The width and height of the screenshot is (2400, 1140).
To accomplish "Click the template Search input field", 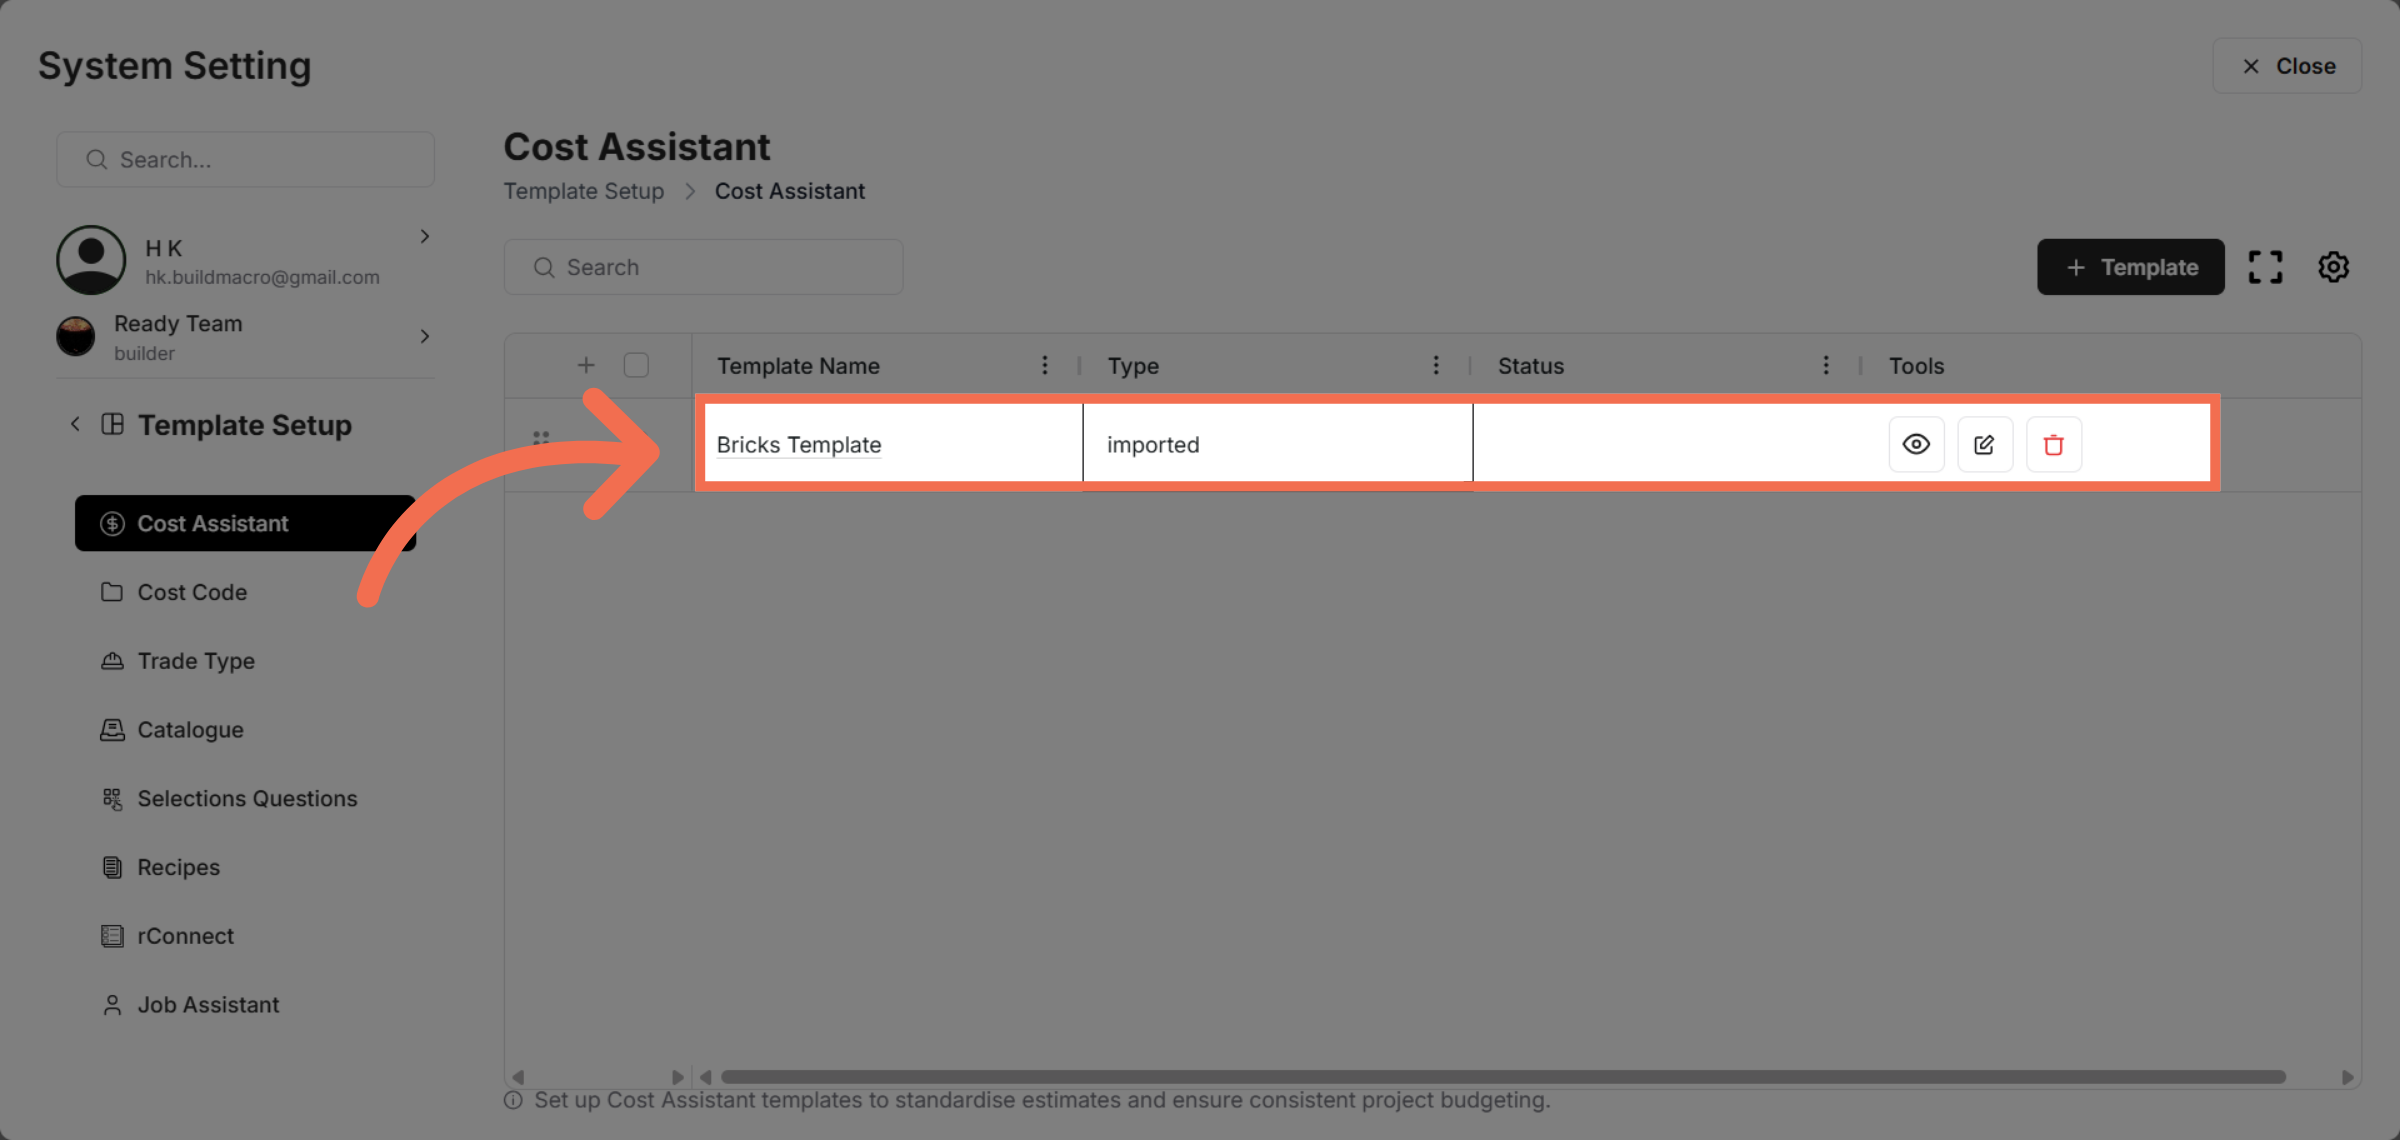I will tap(703, 266).
